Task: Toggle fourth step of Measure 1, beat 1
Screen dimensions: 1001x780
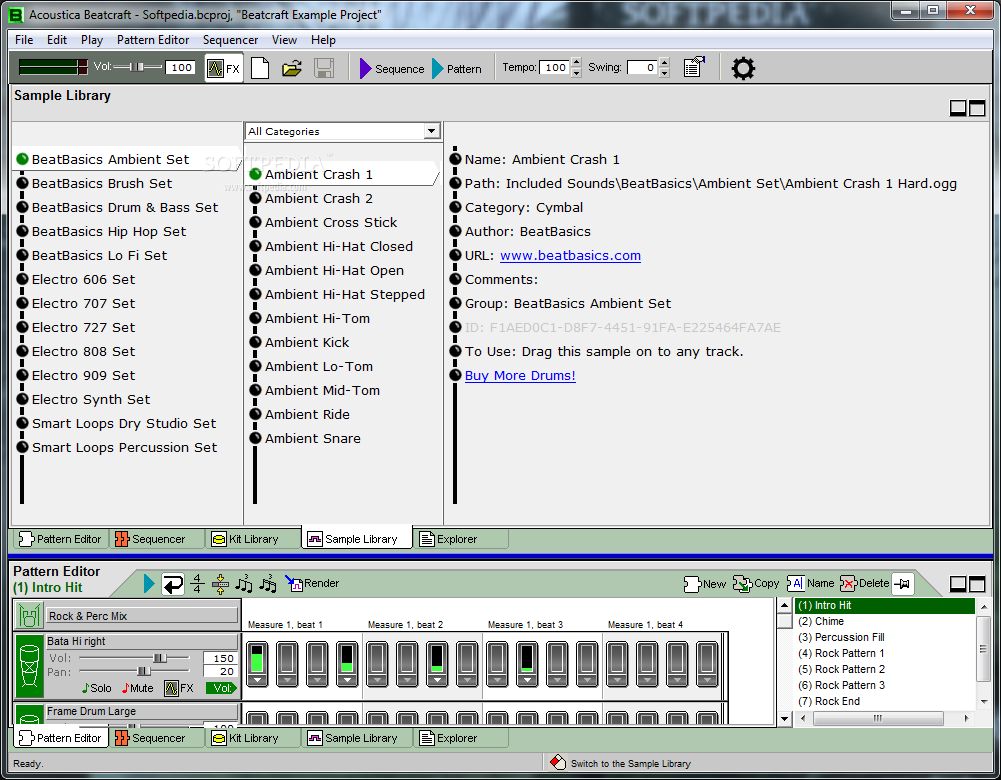Action: 347,658
